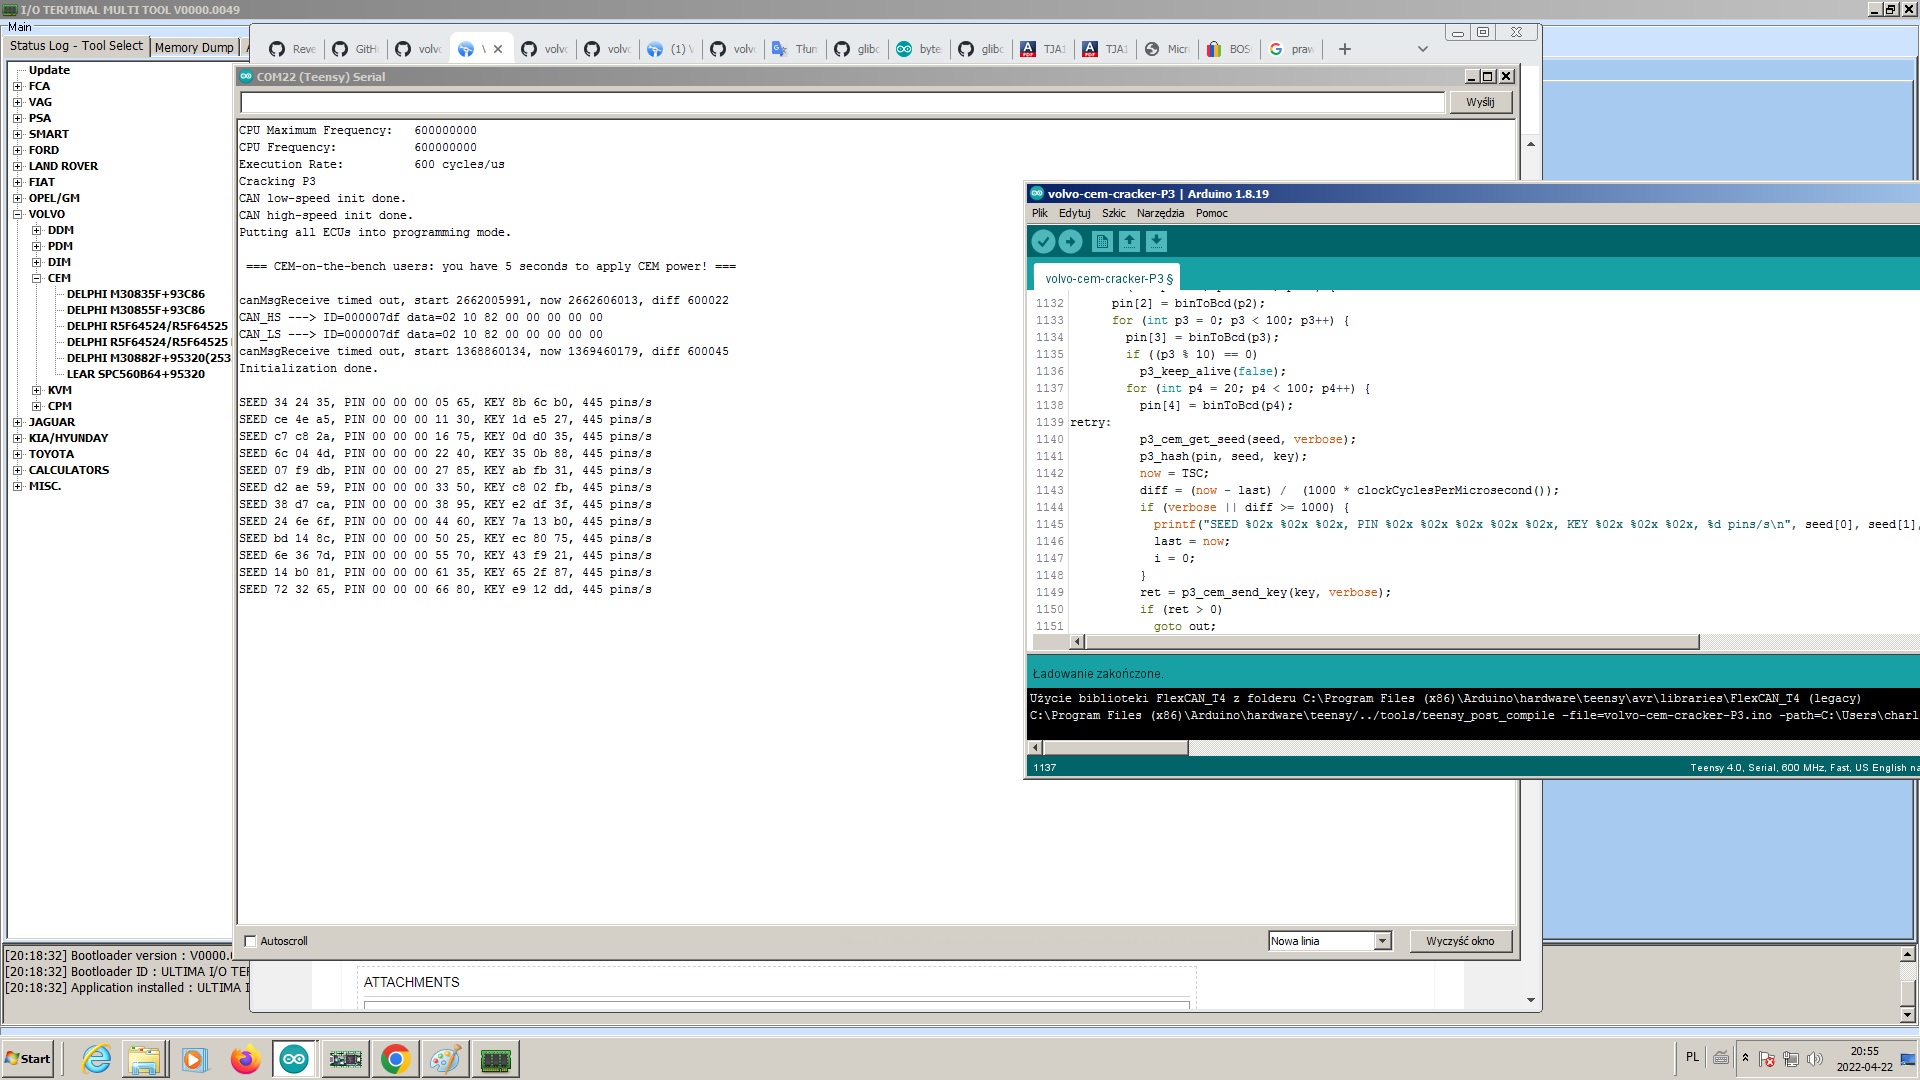The image size is (1920, 1080).
Task: Select LEAR SPC560B64+95320 tree item
Action: tap(135, 374)
